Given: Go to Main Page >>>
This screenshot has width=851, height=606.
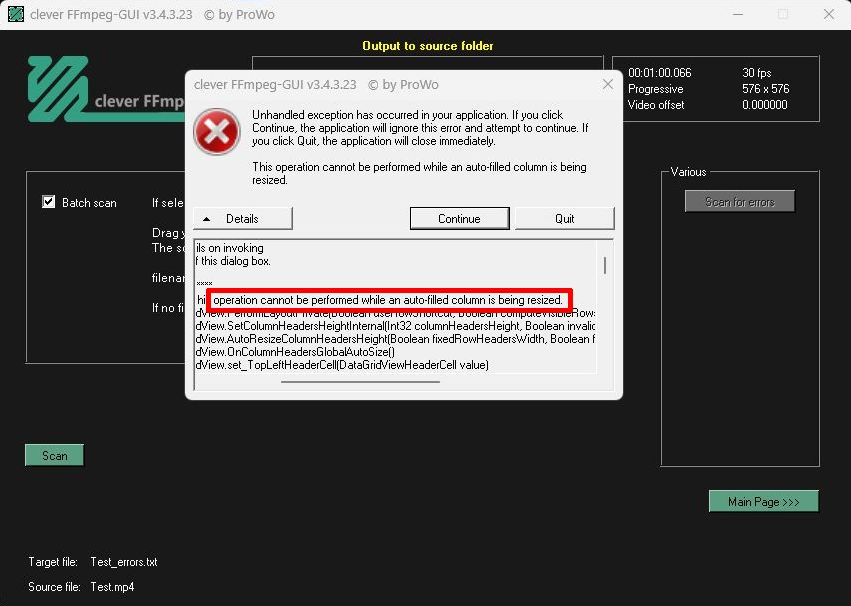Looking at the screenshot, I should pyautogui.click(x=764, y=502).
